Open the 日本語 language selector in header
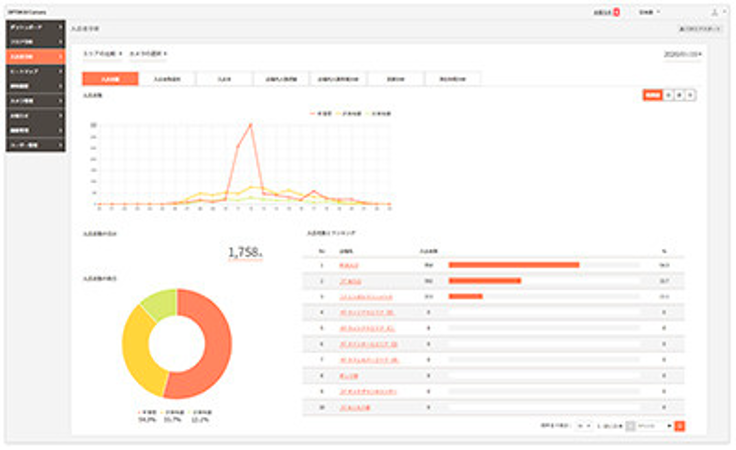 tap(653, 12)
